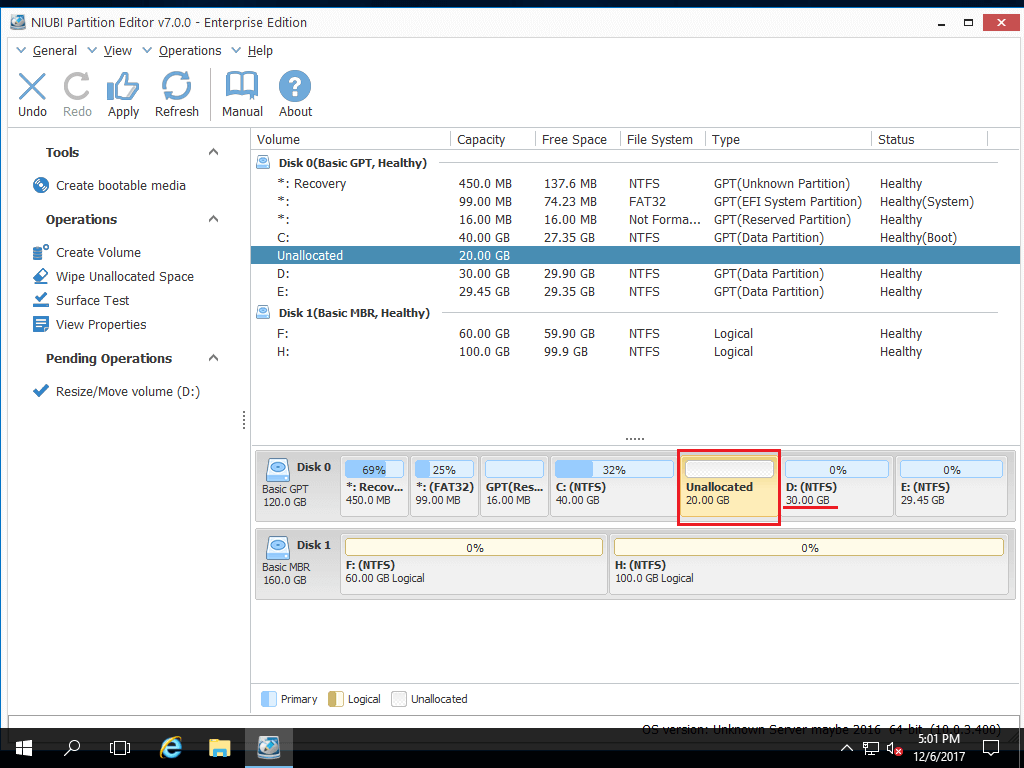Screen dimensions: 1024x768
Task: Click the Undo toolbar icon
Action: pyautogui.click(x=32, y=87)
